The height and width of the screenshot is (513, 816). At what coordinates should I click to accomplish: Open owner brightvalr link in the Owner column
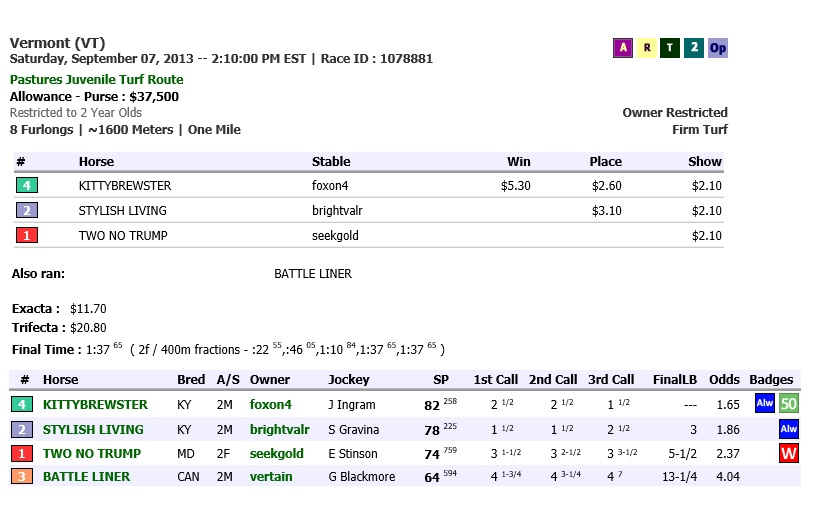279,429
